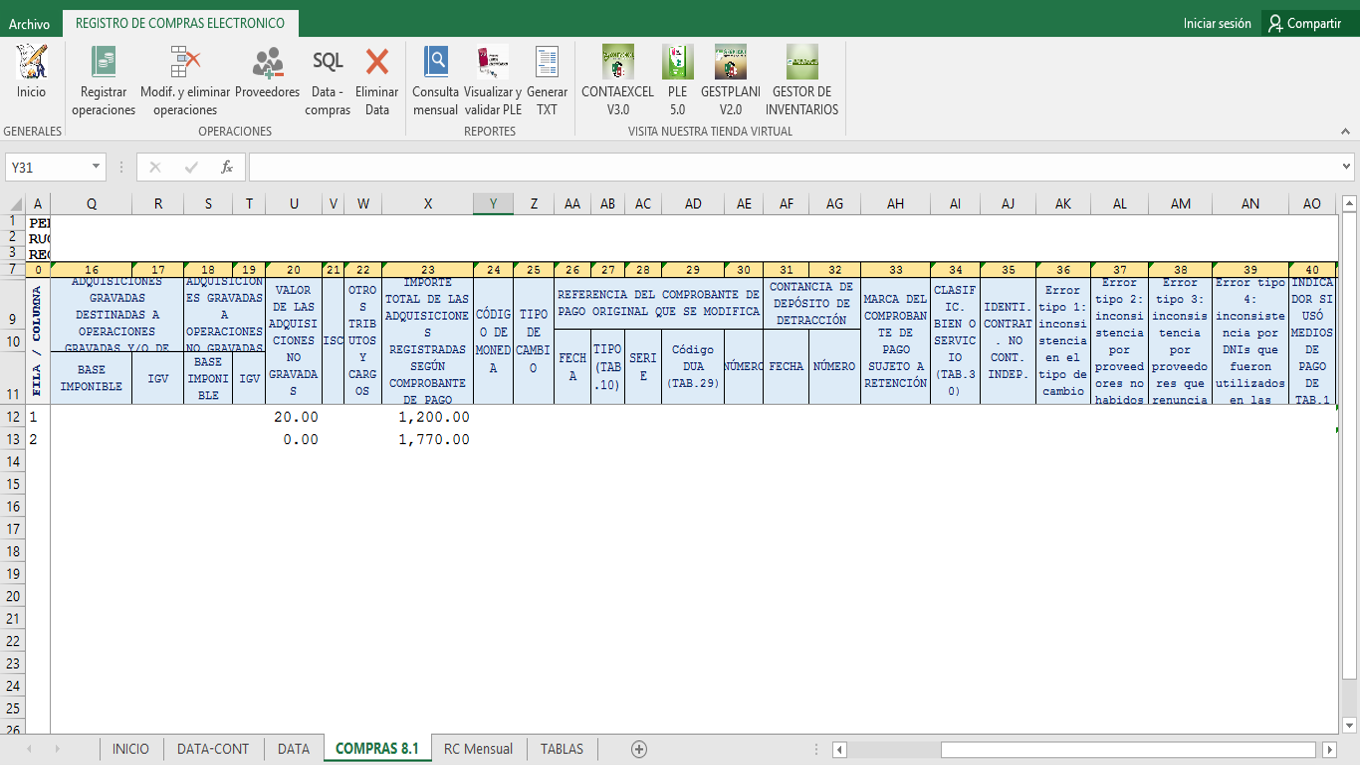Open CONTAEXCEL V3.0 store link
The width and height of the screenshot is (1360, 765).
[x=618, y=82]
